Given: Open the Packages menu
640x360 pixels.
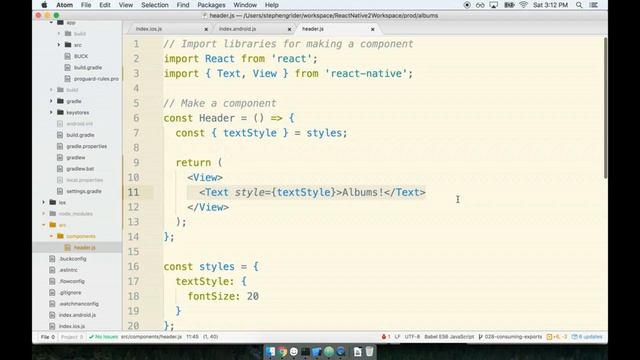Looking at the screenshot, I should [211, 5].
